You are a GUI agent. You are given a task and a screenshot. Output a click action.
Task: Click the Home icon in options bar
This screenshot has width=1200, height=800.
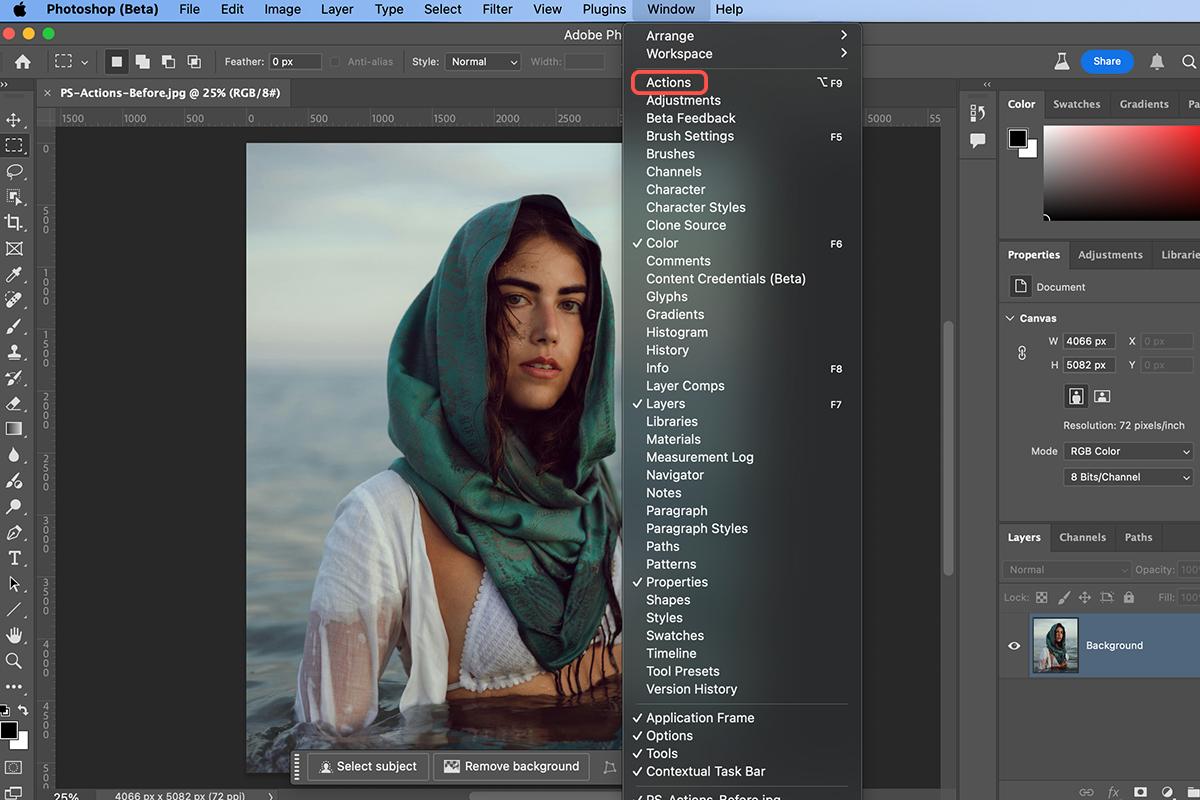pyautogui.click(x=22, y=62)
